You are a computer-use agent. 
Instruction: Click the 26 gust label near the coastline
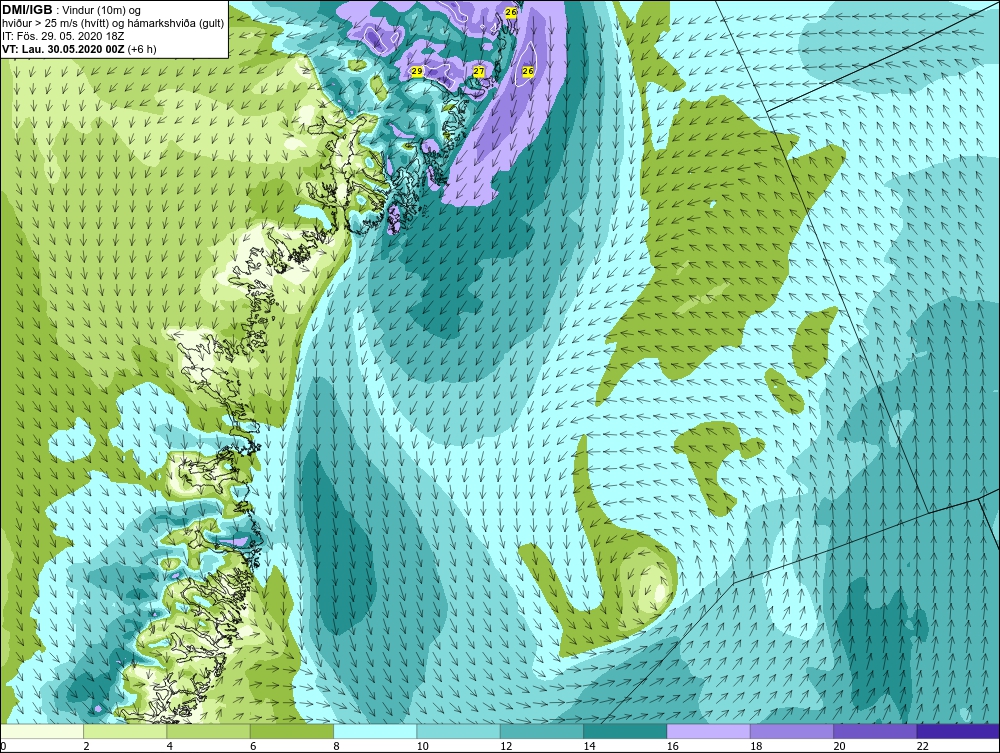(511, 12)
